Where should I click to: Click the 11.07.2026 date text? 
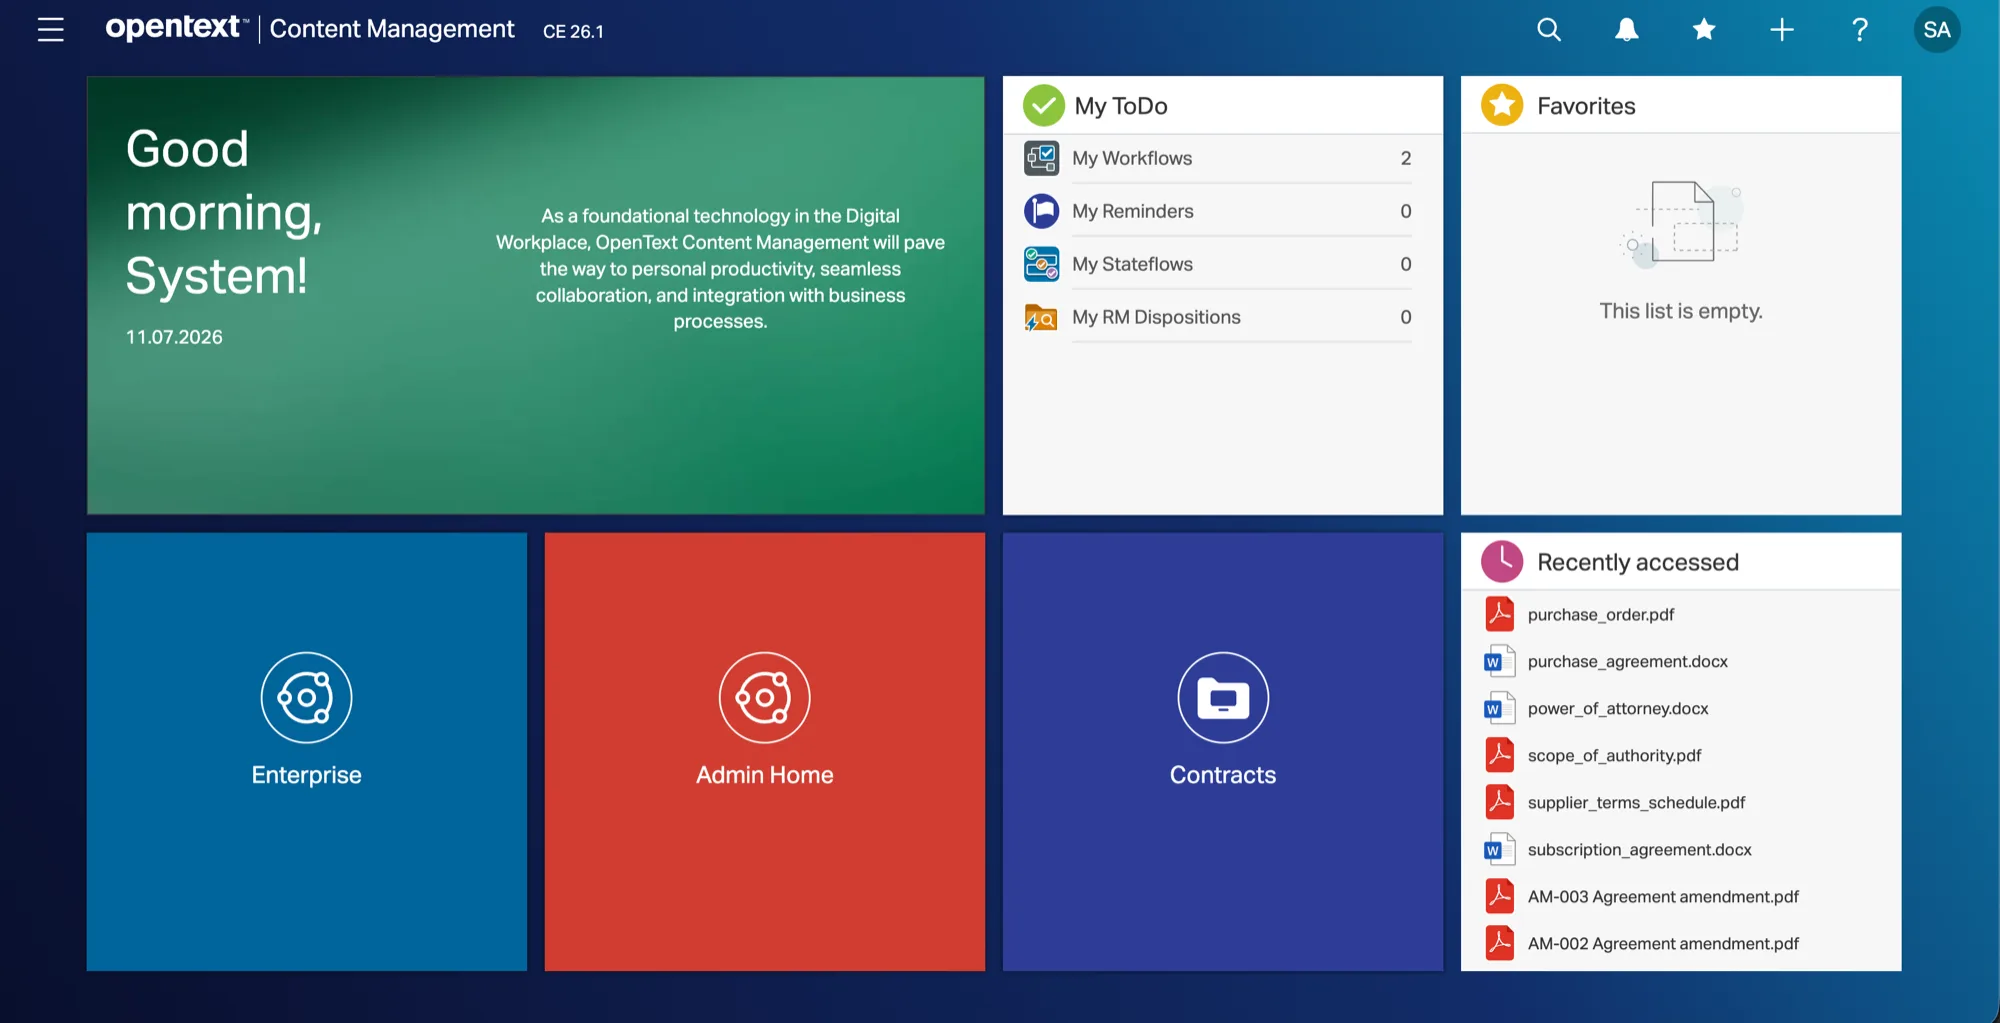(x=174, y=337)
